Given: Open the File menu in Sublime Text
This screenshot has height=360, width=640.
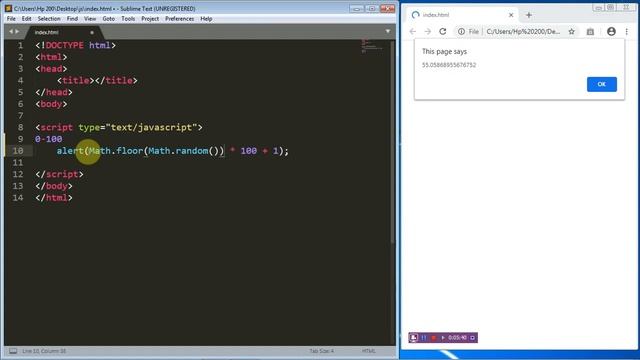Looking at the screenshot, I should pos(11,19).
